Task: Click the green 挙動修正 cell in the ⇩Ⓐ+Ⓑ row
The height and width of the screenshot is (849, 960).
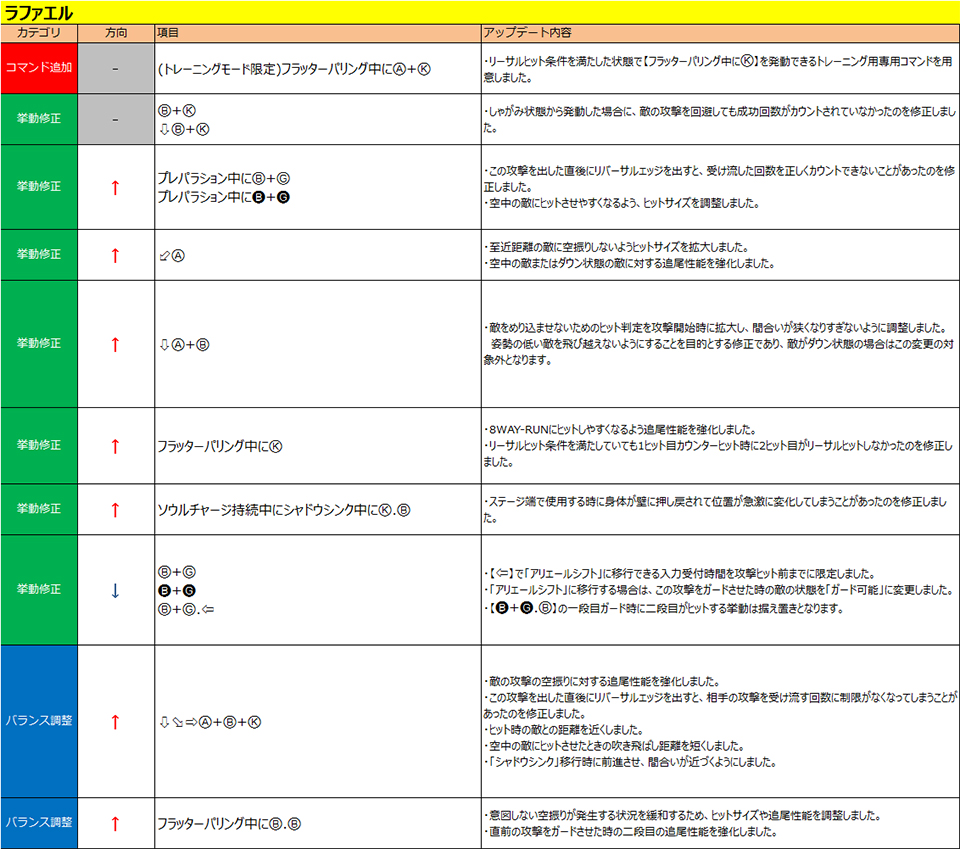Action: pos(39,344)
